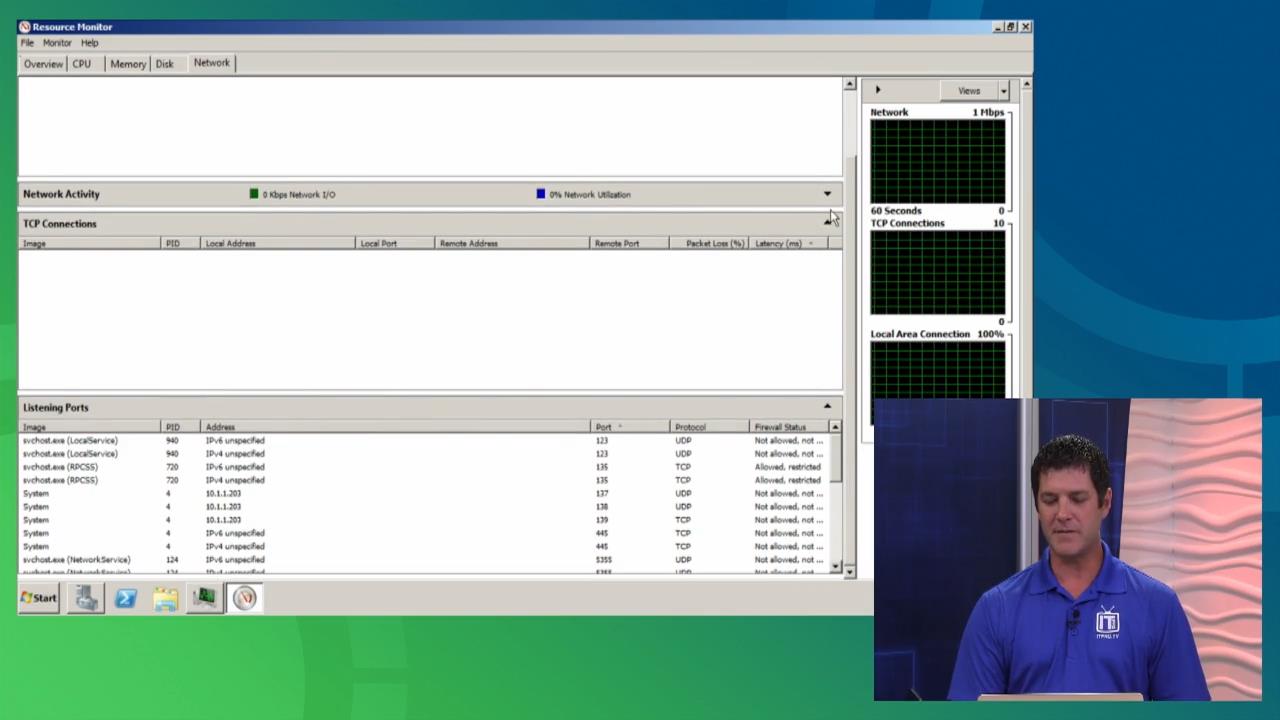Click the Resource Monitor title bar icon
1280x720 pixels.
(x=25, y=27)
